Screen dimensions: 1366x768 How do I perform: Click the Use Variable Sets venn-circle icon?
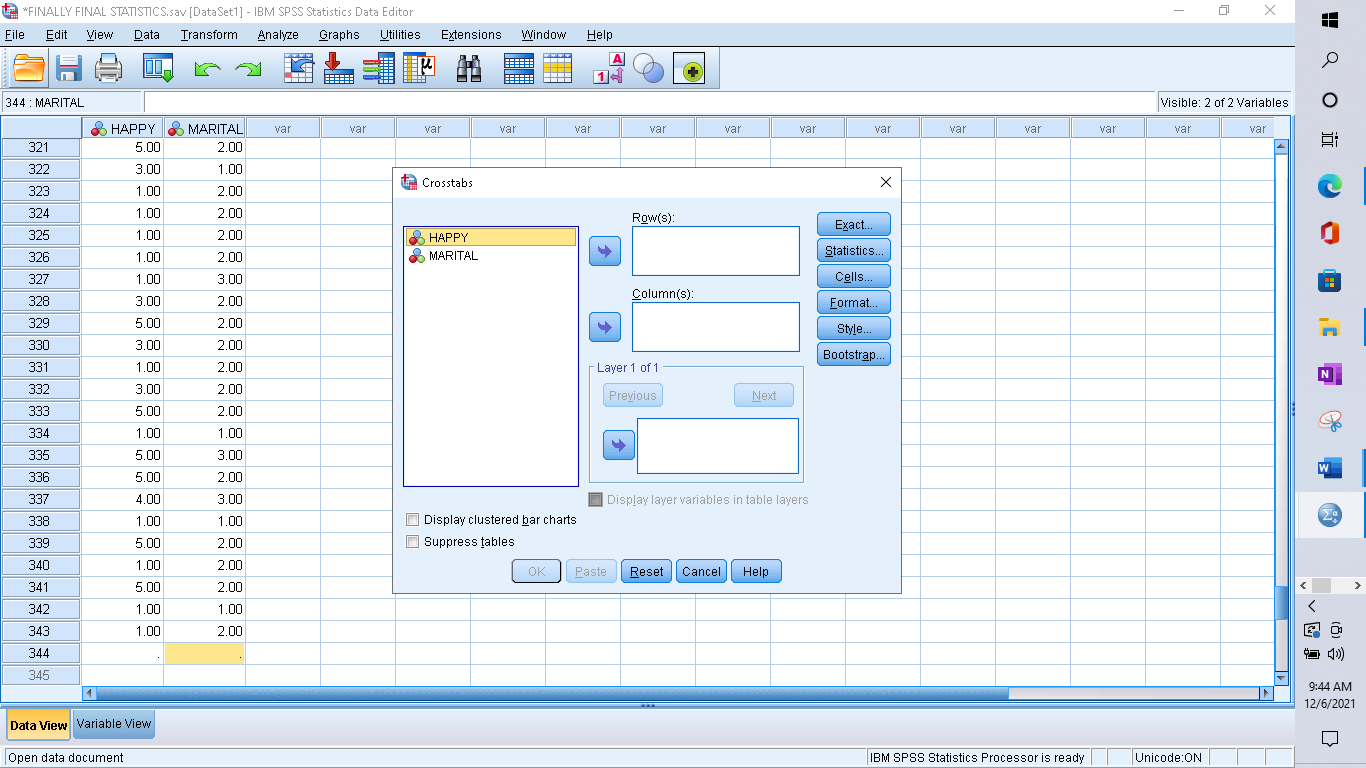coord(646,69)
